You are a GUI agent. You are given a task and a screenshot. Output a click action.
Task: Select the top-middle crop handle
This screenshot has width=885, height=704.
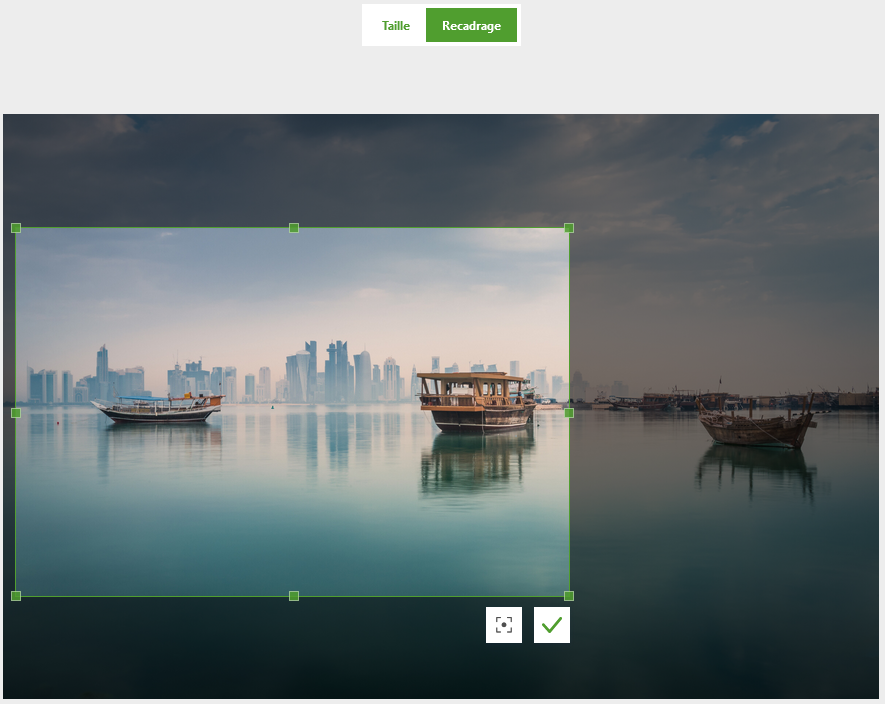294,228
